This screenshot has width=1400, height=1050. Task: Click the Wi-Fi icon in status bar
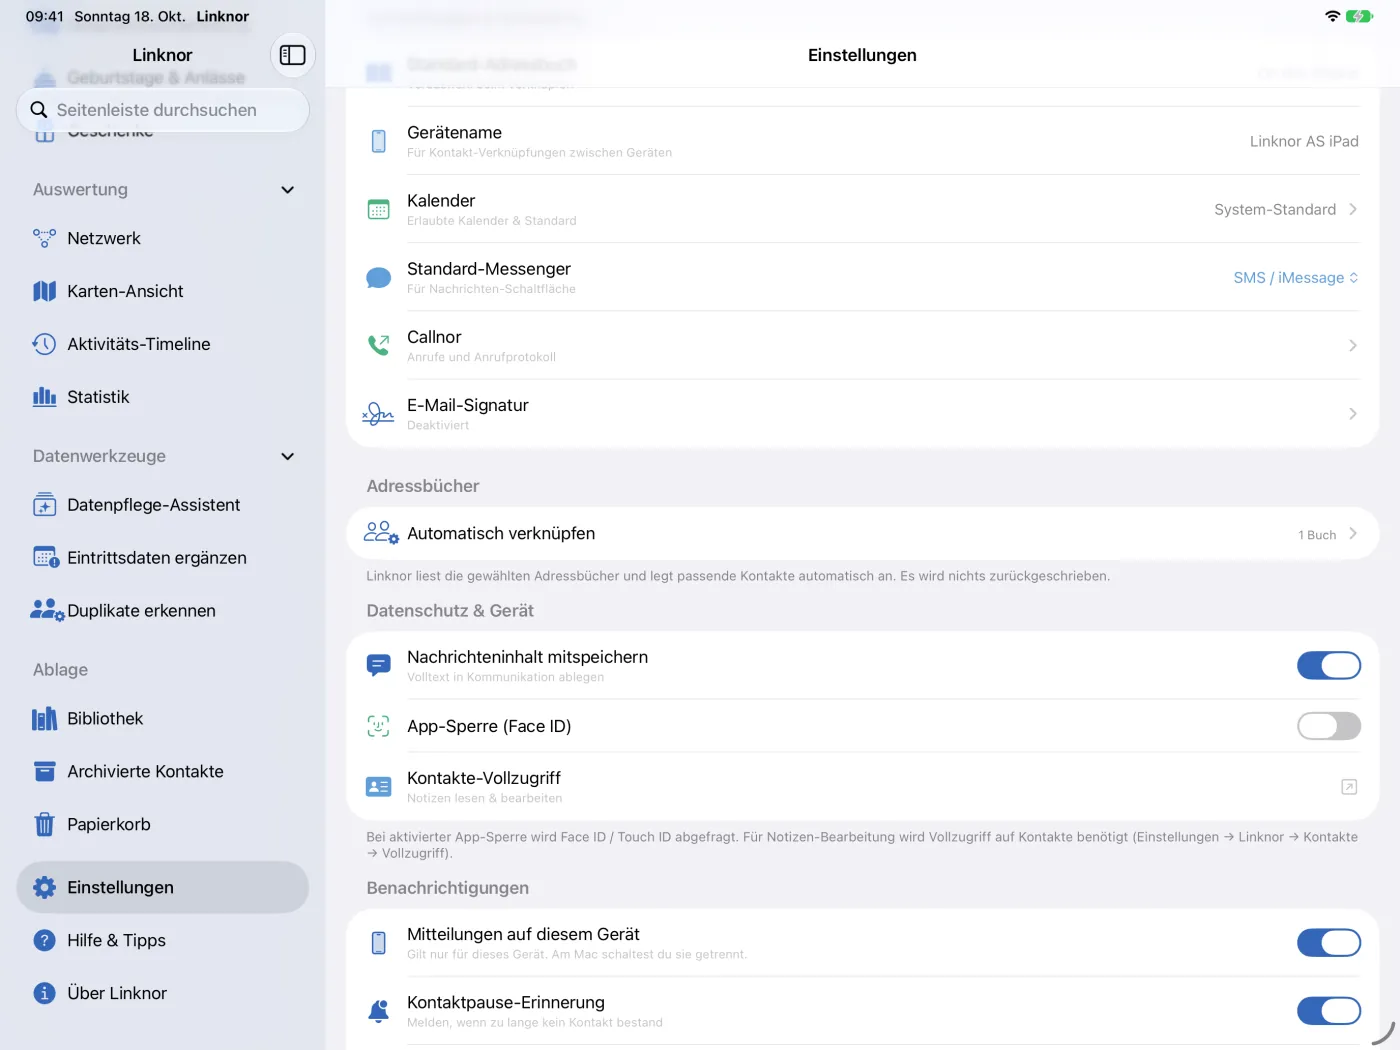[1332, 16]
